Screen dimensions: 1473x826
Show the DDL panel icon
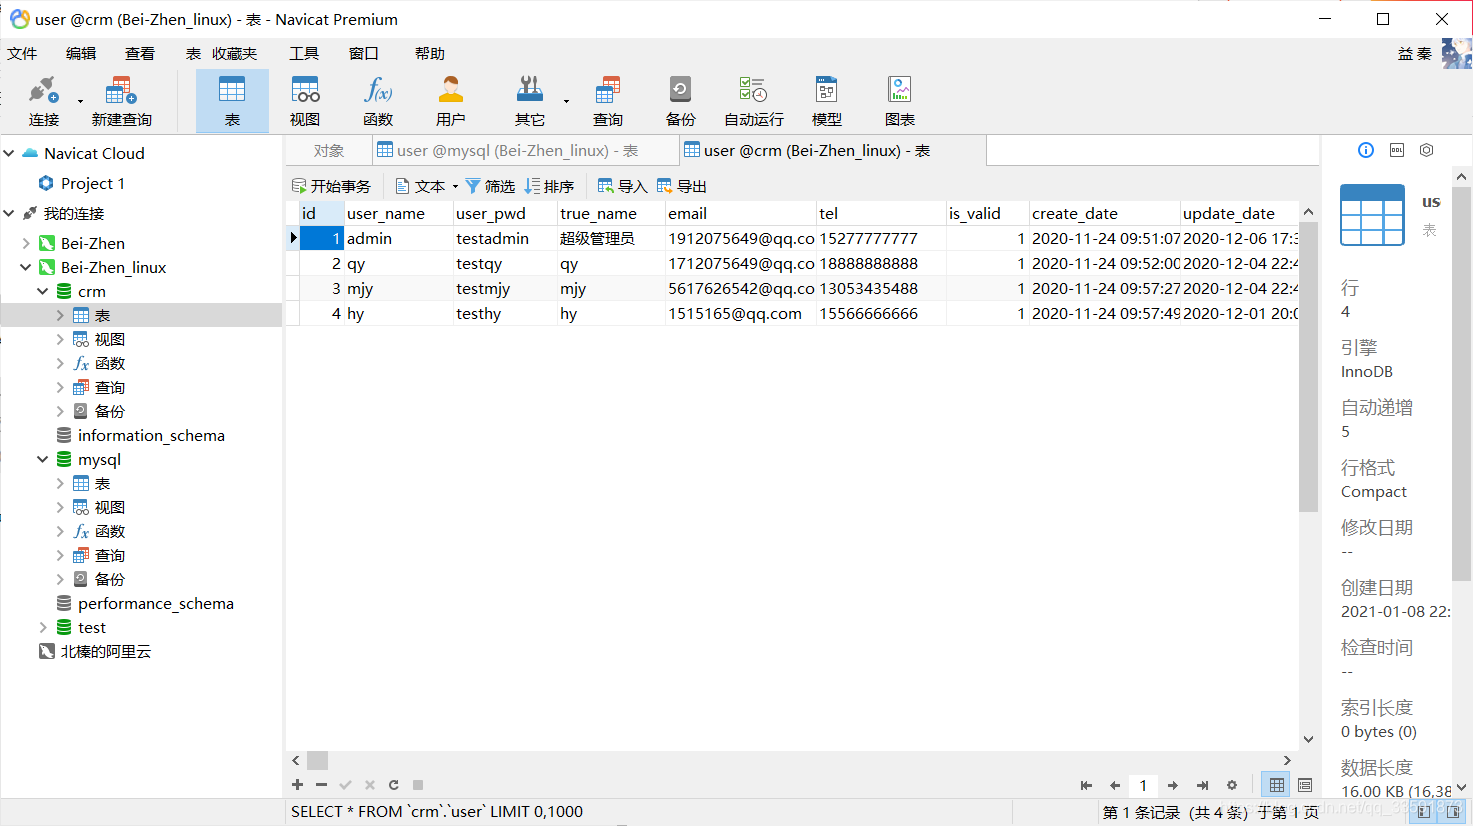tap(1397, 150)
